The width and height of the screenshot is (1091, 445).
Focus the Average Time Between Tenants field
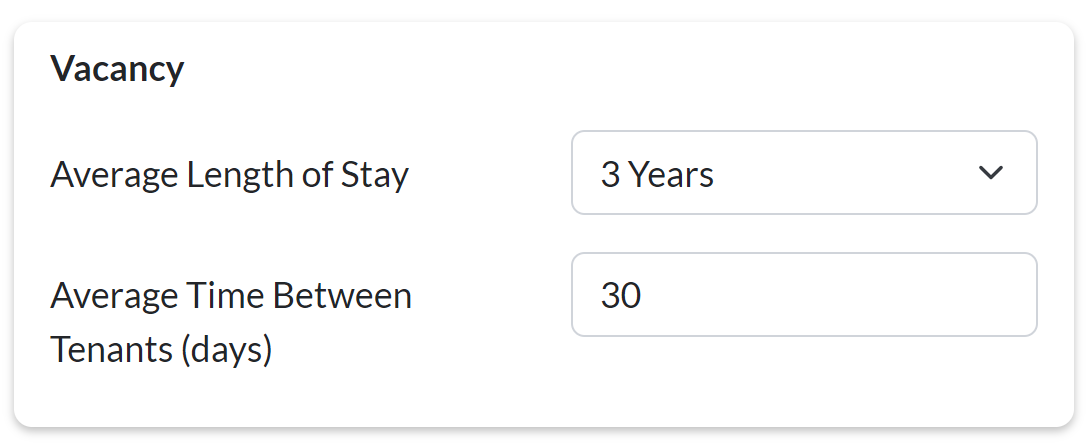[x=803, y=295]
